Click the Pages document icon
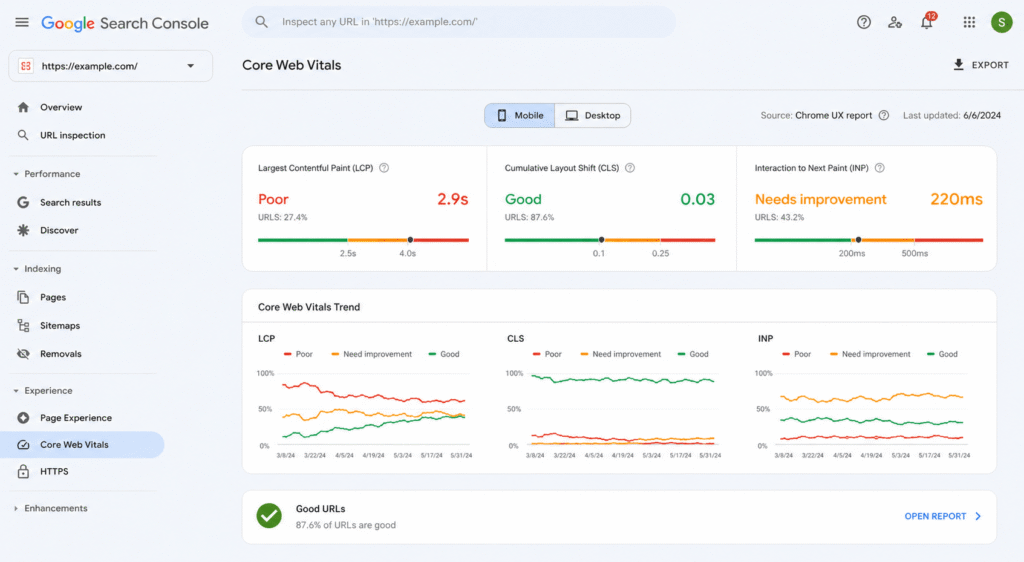This screenshot has width=1024, height=562. click(24, 297)
